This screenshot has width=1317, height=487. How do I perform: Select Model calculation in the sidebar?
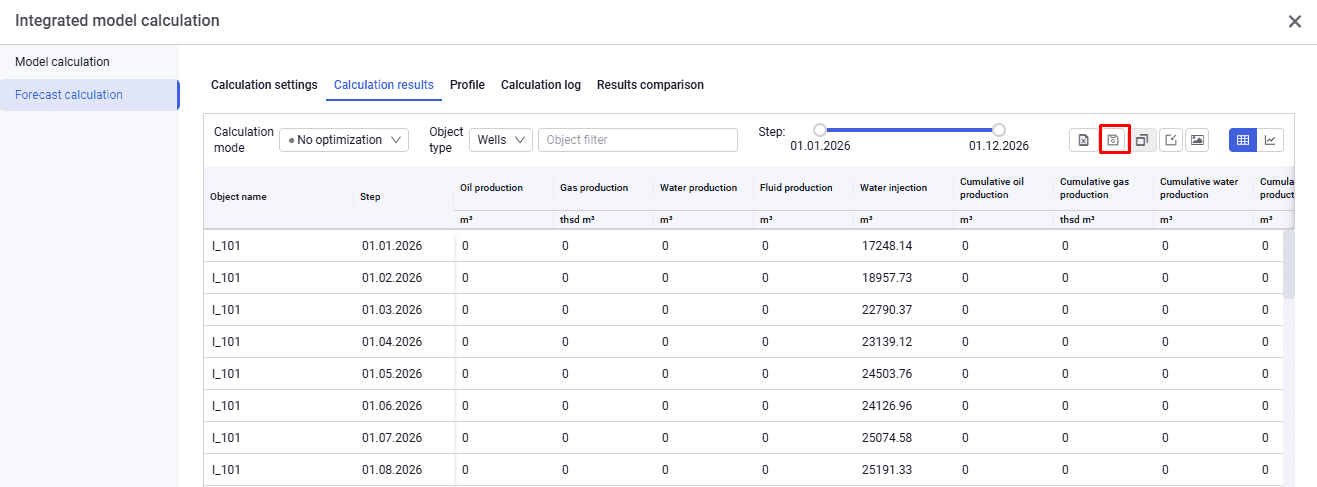tap(89, 62)
